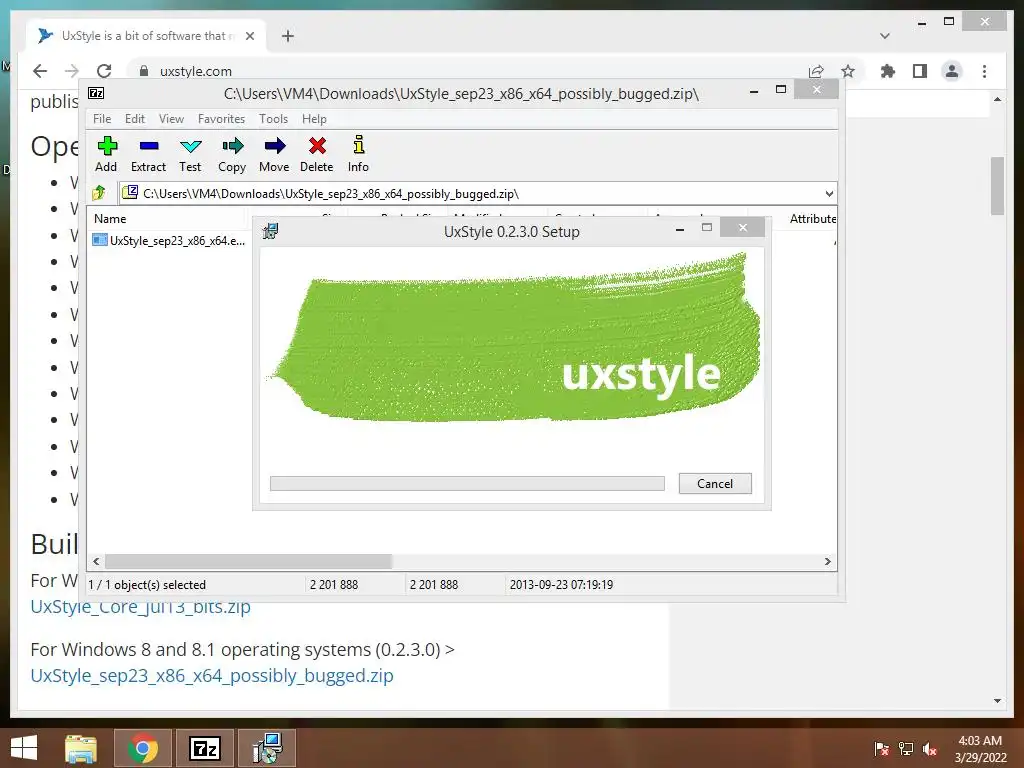Open the Chrome tab search chevron
Viewport: 1024px width, 768px height.
884,36
